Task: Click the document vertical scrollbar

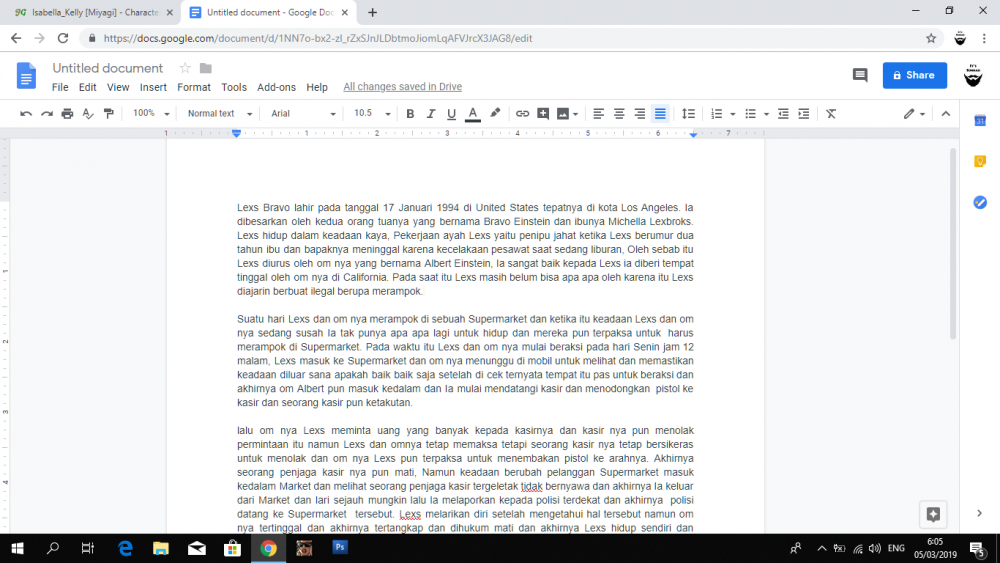Action: pyautogui.click(x=953, y=244)
